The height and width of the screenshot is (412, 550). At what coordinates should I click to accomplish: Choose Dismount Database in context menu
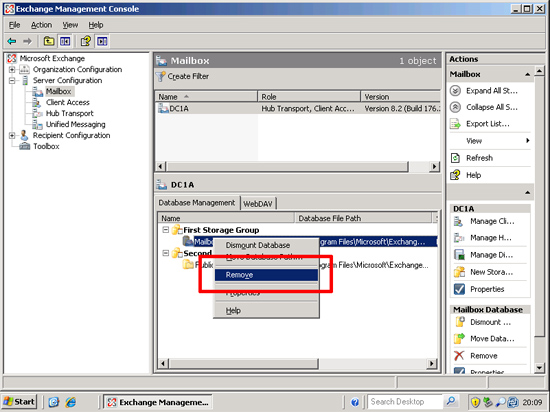click(266, 245)
